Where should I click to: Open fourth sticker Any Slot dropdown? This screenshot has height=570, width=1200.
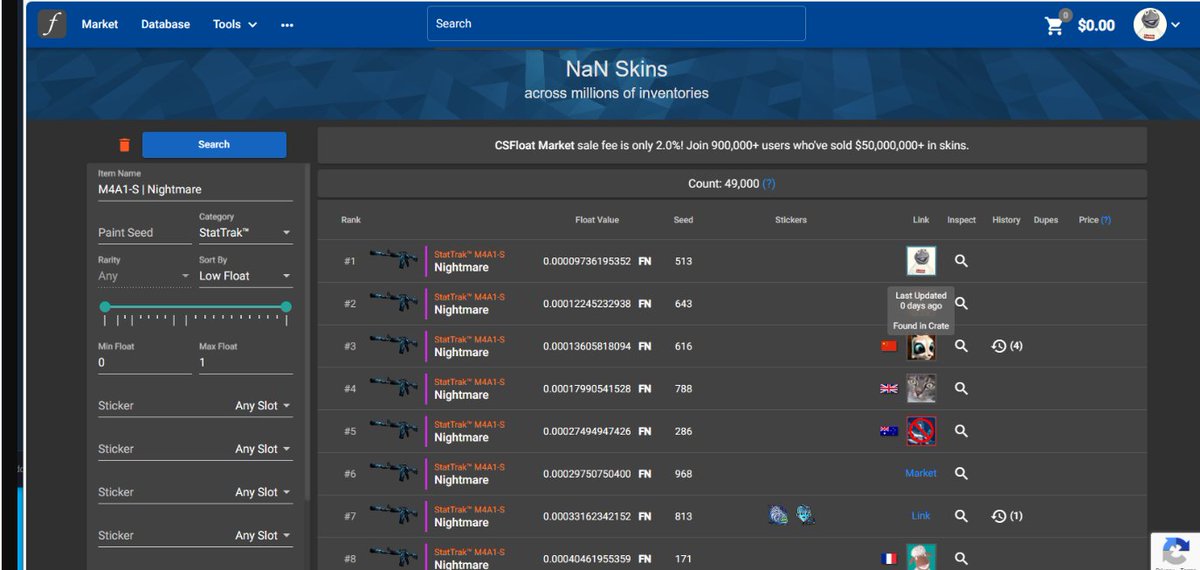[264, 535]
